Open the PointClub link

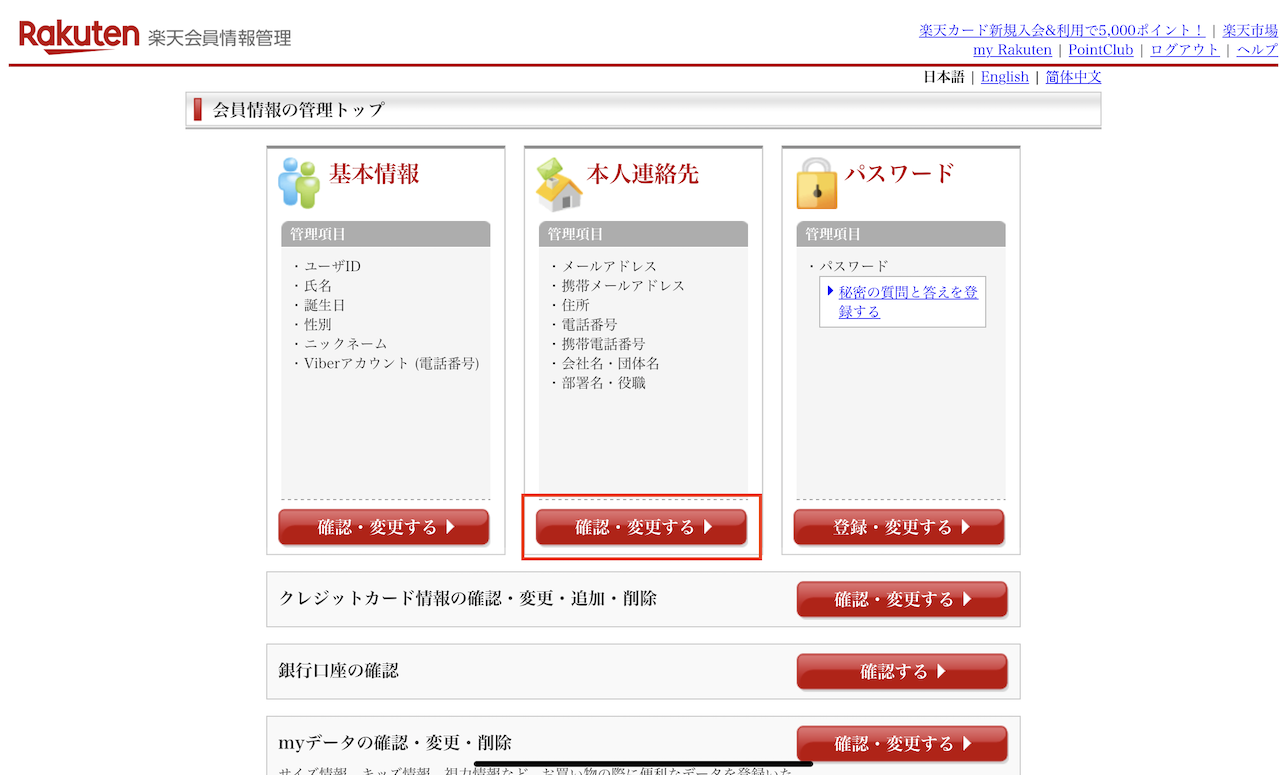tap(1100, 50)
